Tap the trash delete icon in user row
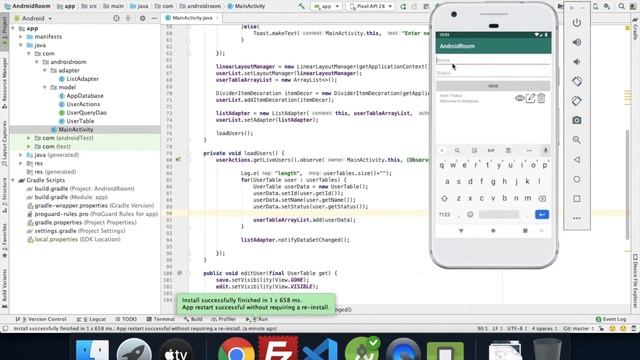 click(541, 98)
